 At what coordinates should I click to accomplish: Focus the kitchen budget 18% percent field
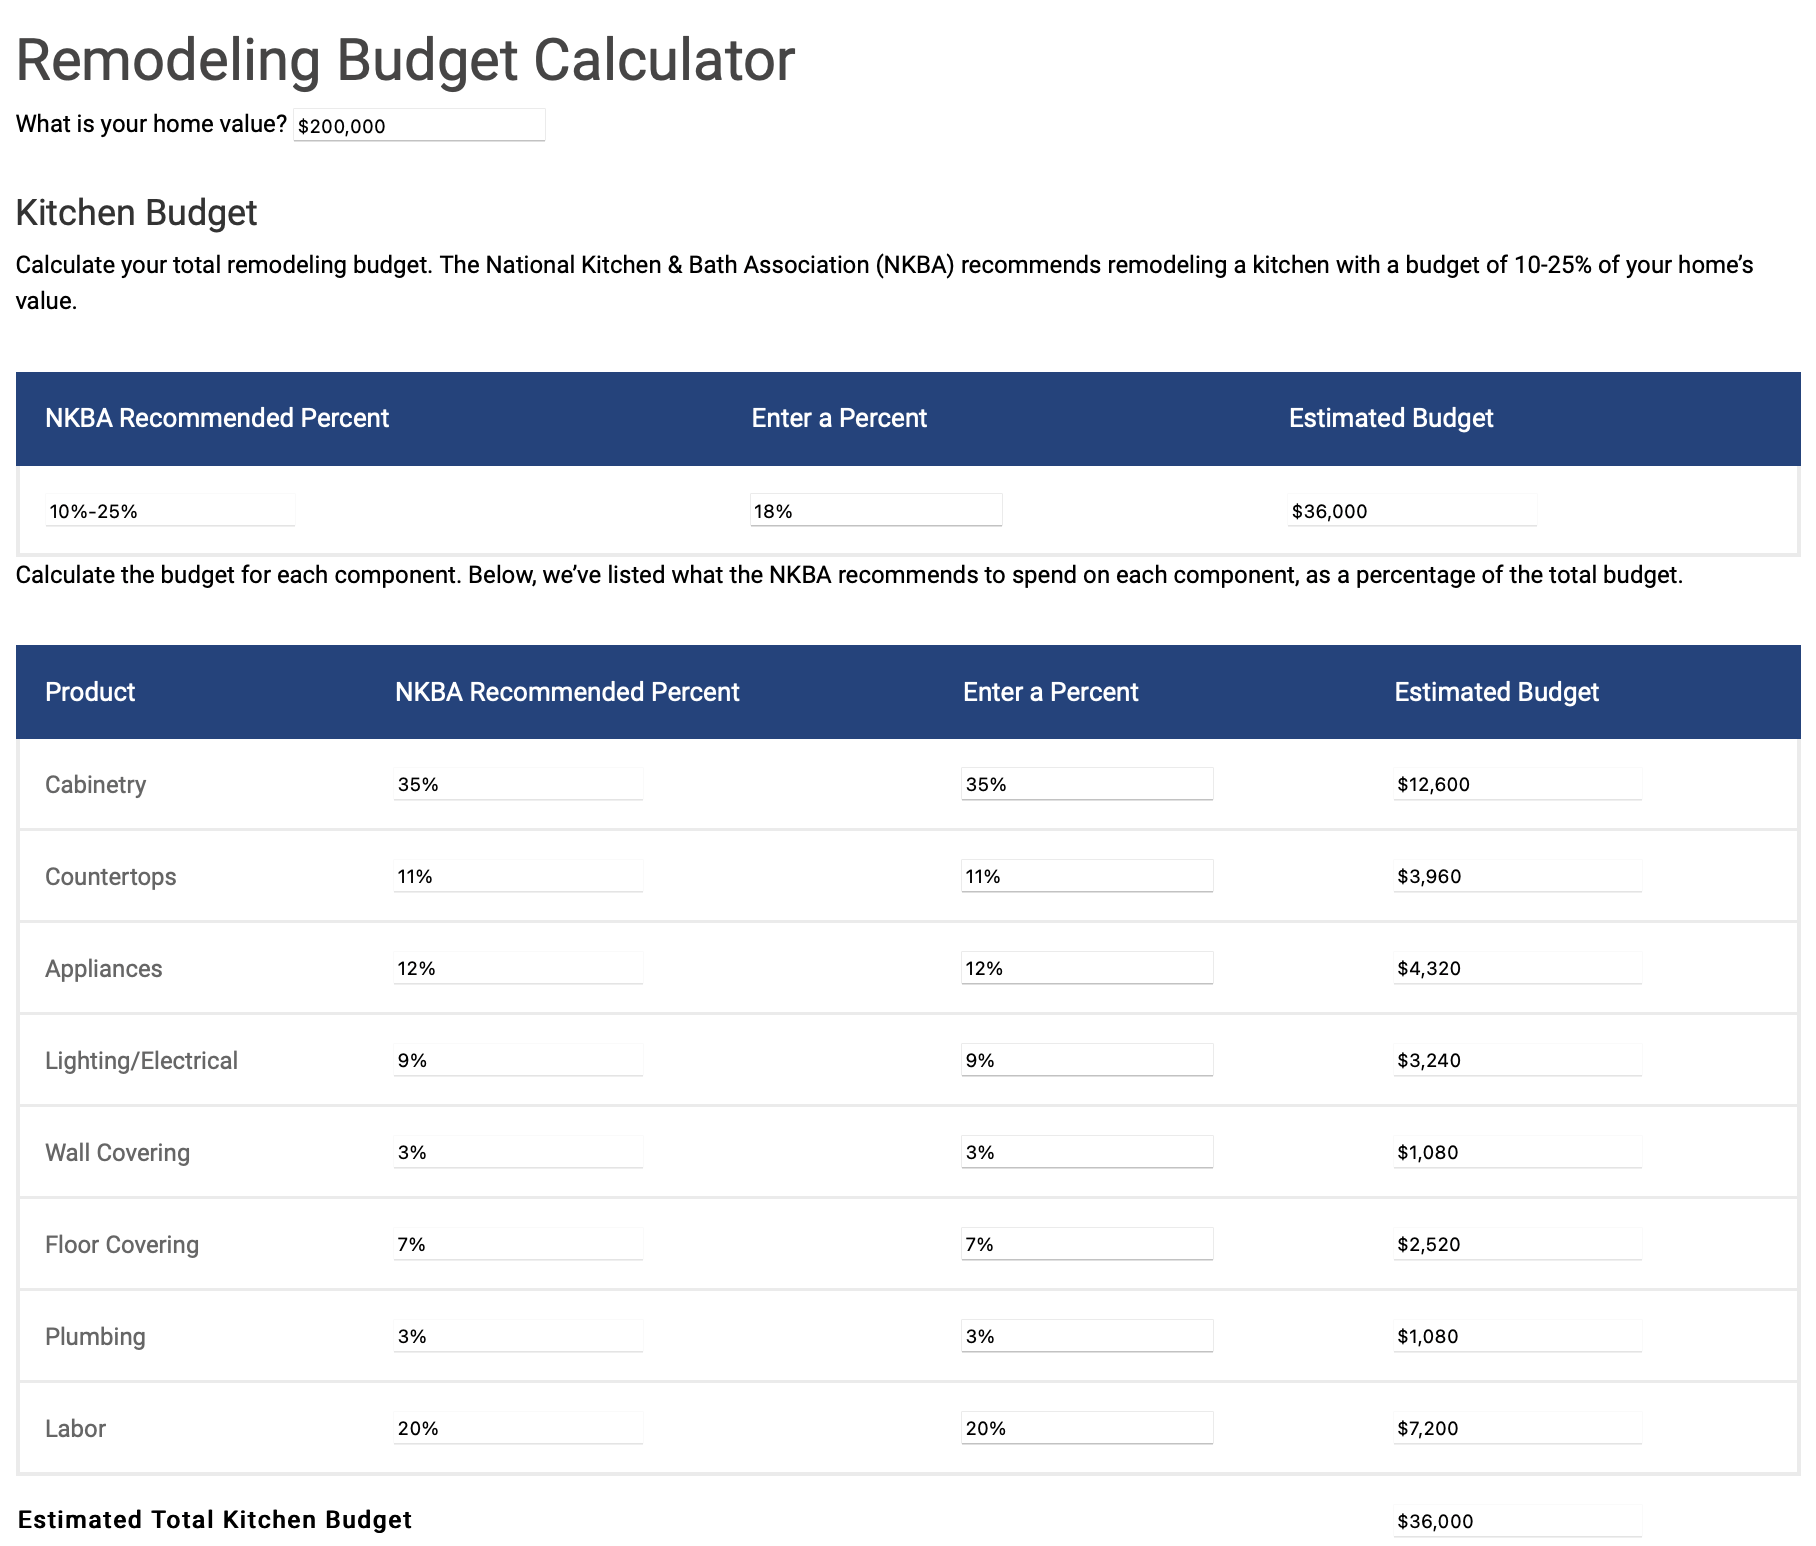pos(876,510)
